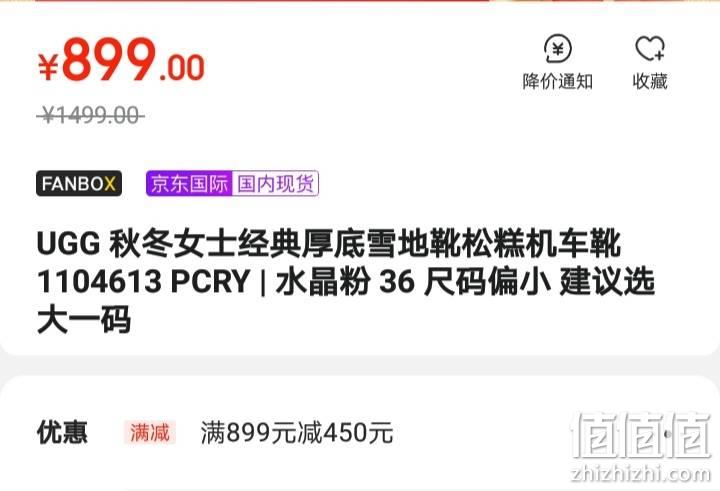Open the zhizhizhi.com watermark link
The height and width of the screenshot is (491, 720).
(x=641, y=473)
